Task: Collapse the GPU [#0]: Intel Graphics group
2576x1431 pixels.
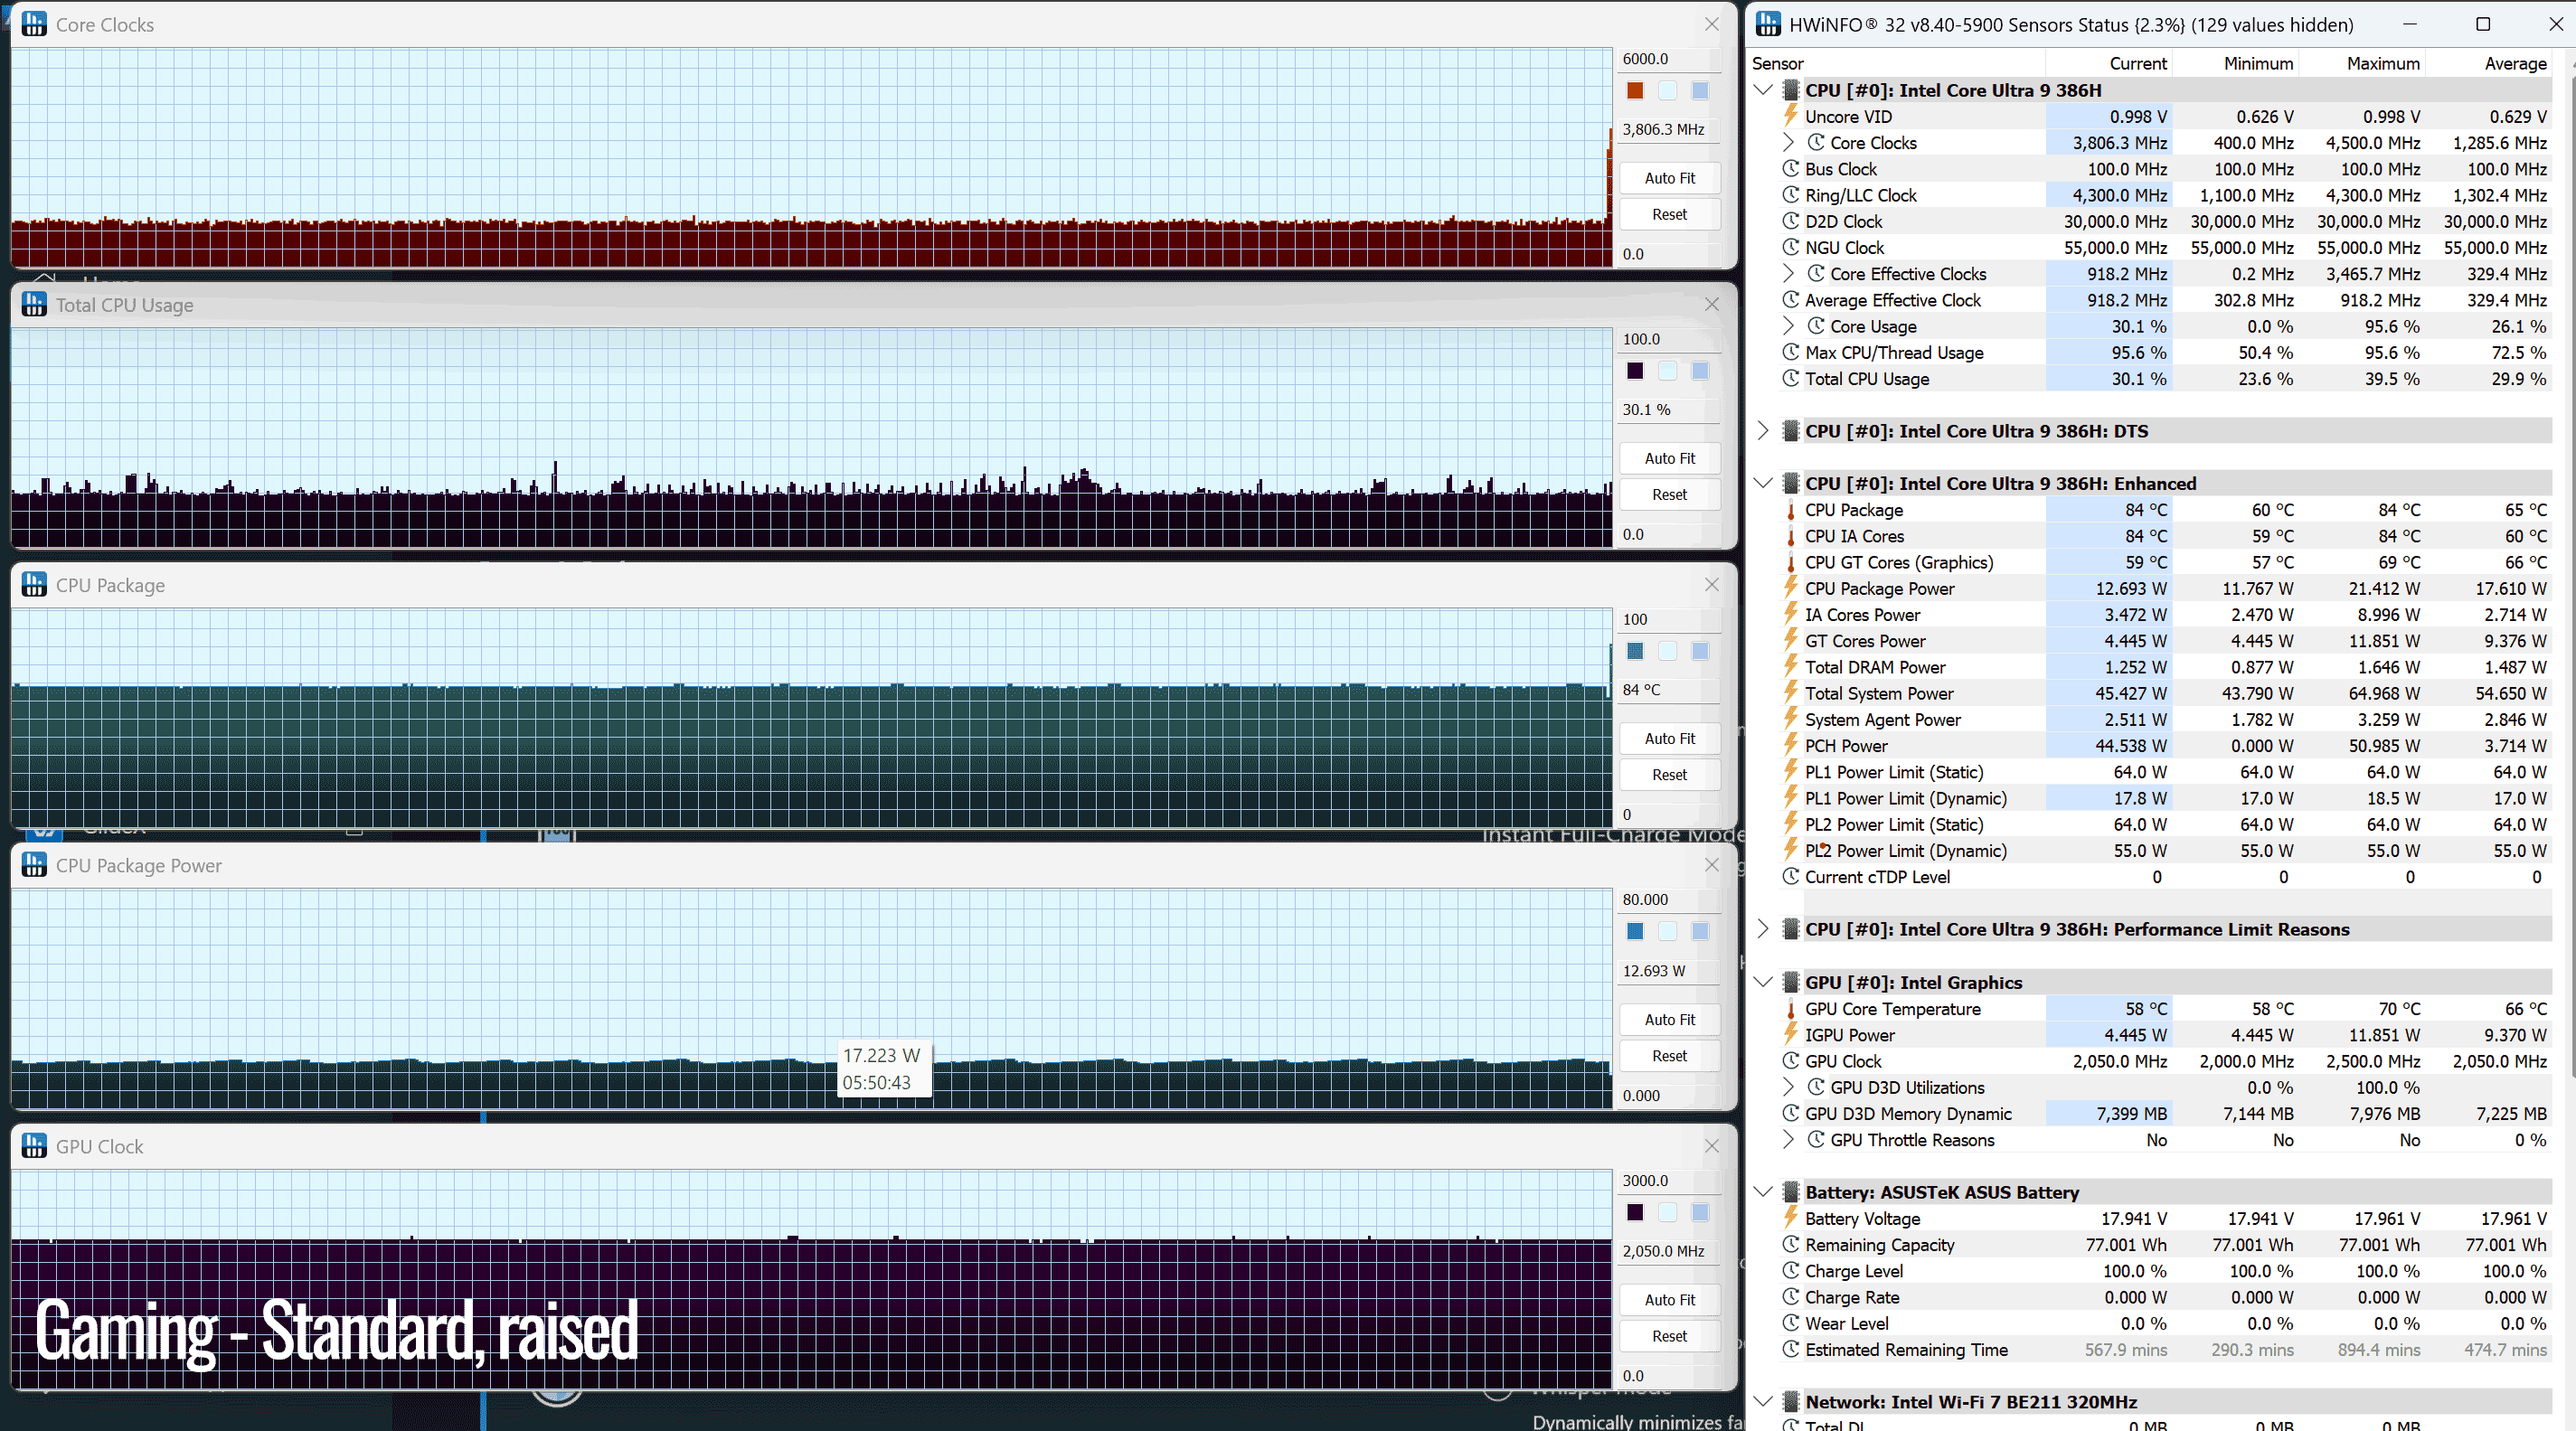Action: click(x=1764, y=982)
